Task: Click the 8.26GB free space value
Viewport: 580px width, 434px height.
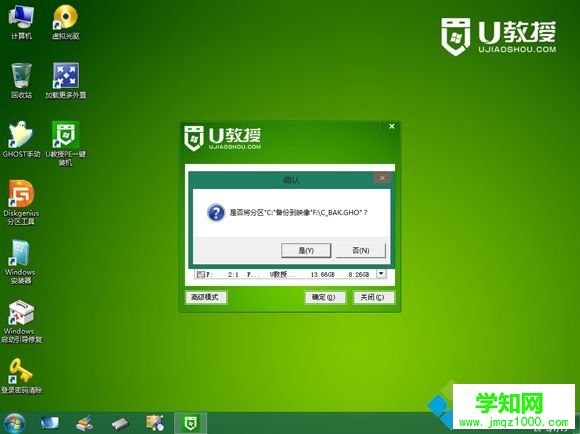Action: 358,275
